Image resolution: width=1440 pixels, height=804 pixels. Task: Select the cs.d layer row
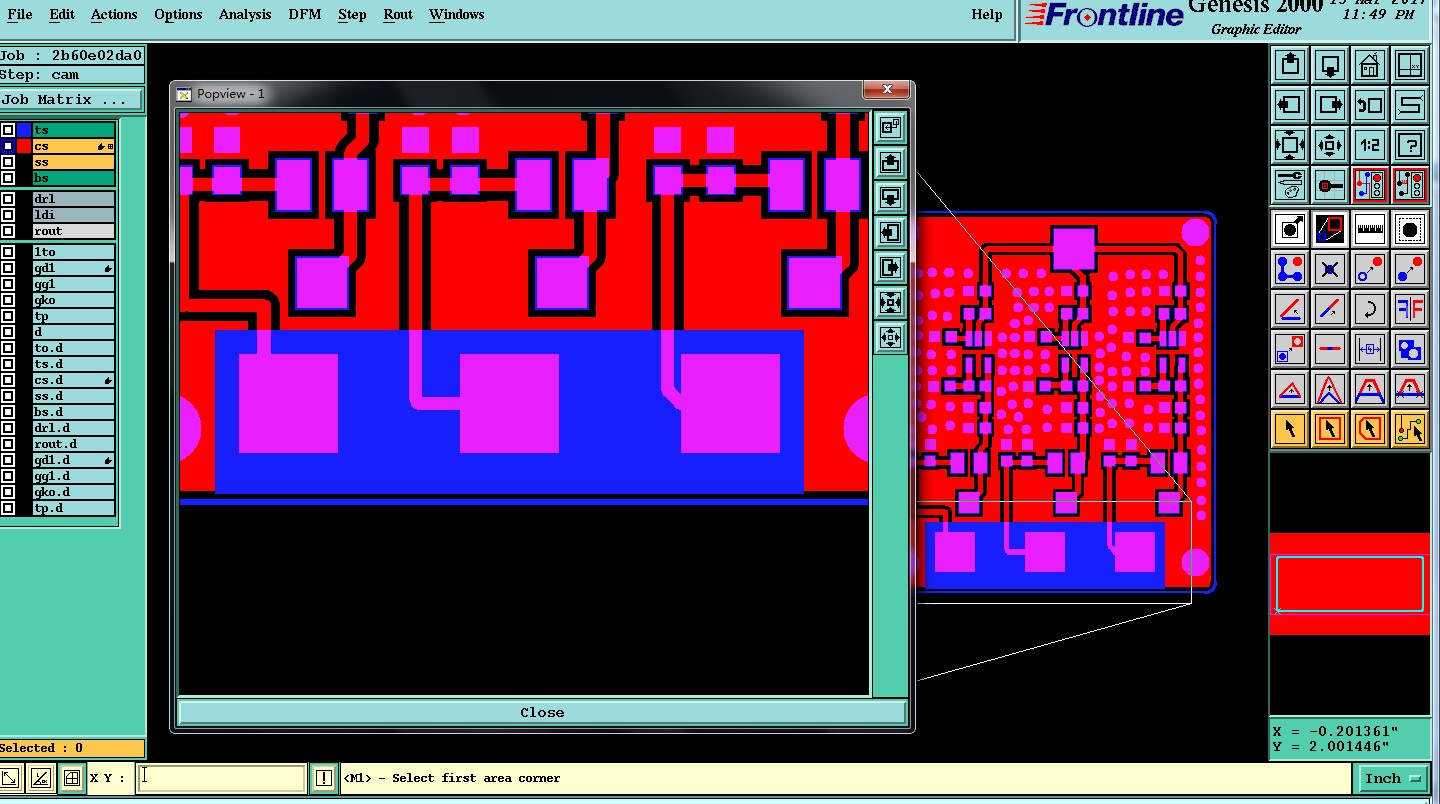pyautogui.click(x=73, y=380)
